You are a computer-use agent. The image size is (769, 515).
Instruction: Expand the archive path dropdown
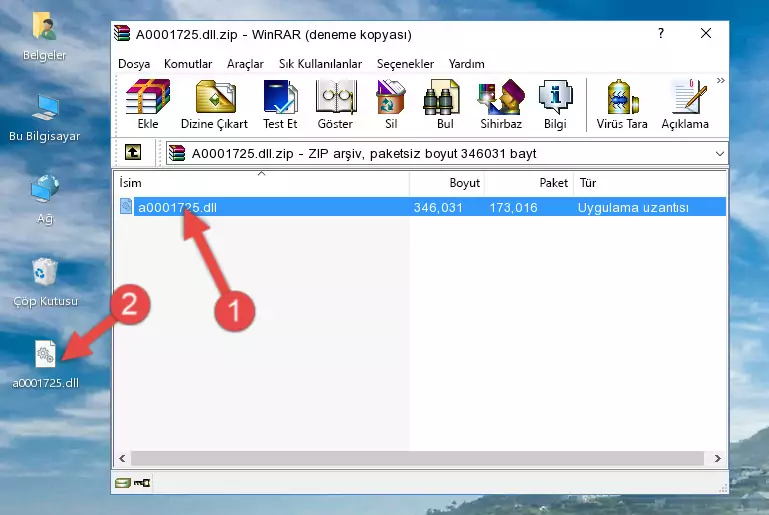pyautogui.click(x=719, y=154)
